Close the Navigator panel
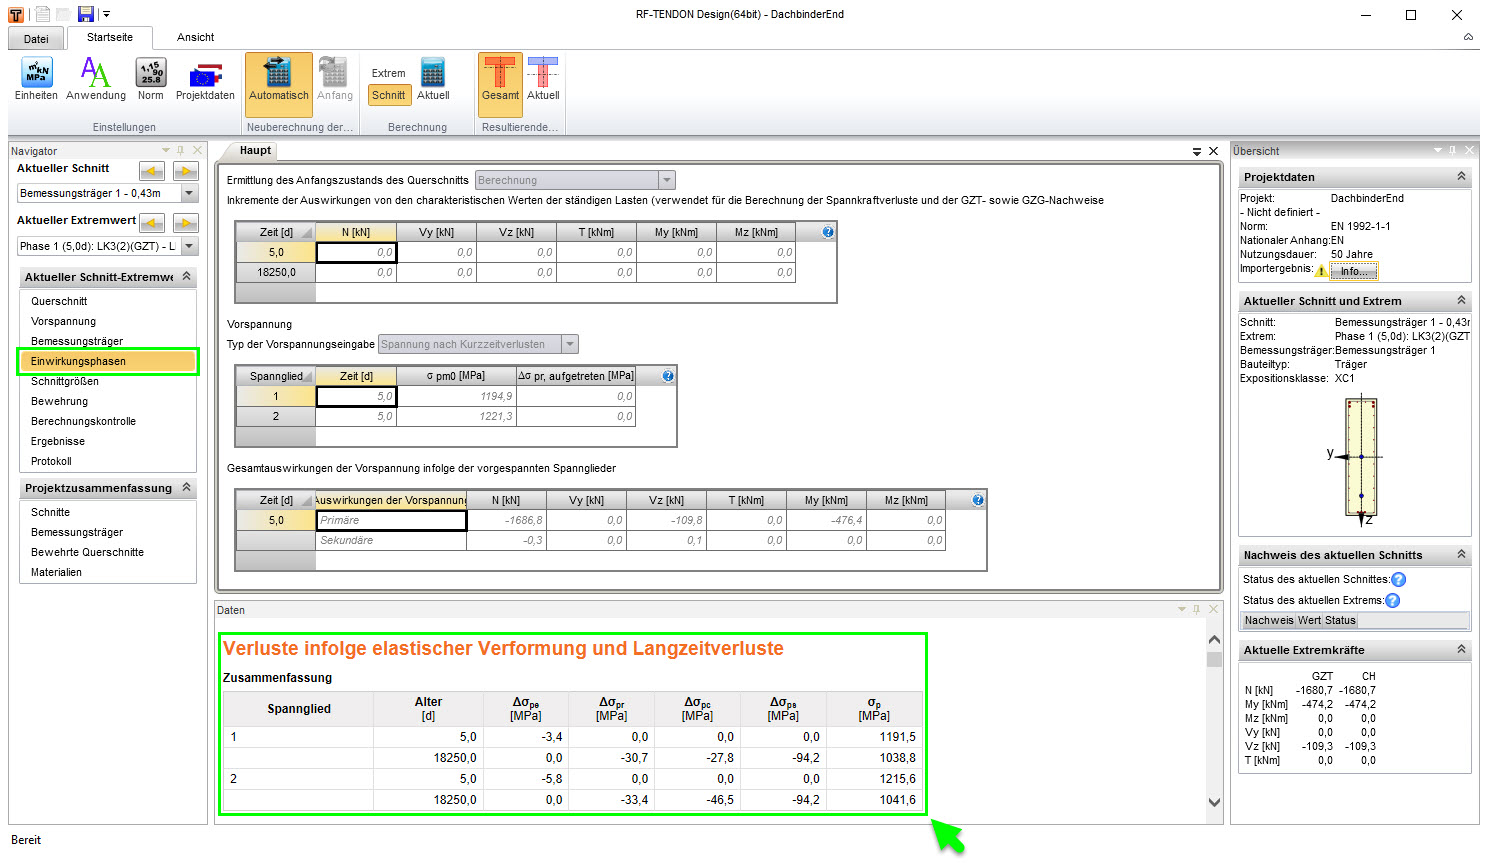Viewport: 1488px width, 863px height. click(x=197, y=151)
